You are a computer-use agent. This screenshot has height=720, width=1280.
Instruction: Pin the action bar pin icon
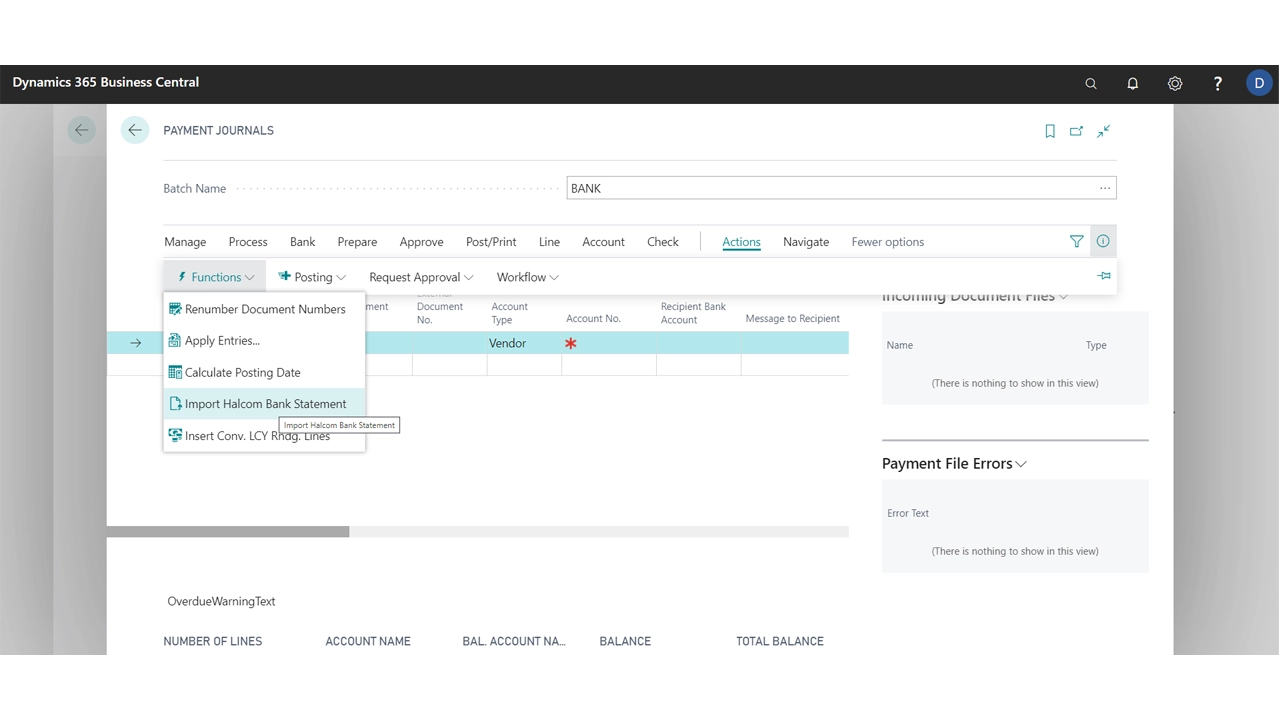tap(1104, 276)
